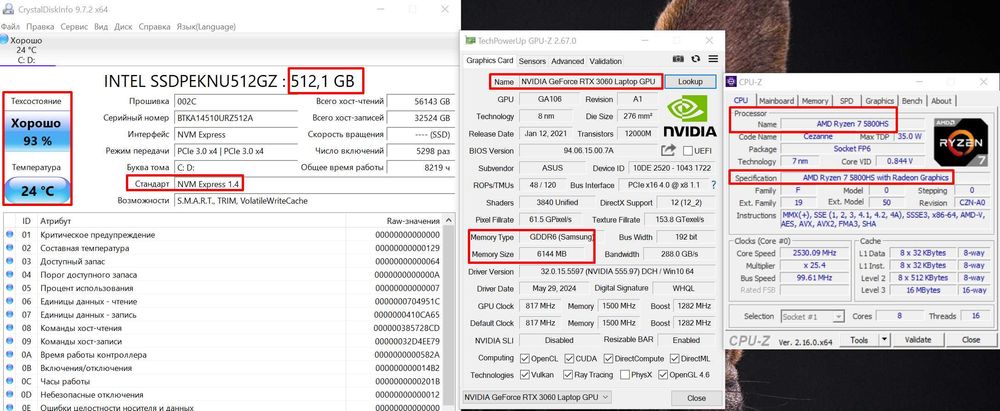Click the firmware field 002C
Viewport: 1000px width, 411px height.
click(235, 101)
